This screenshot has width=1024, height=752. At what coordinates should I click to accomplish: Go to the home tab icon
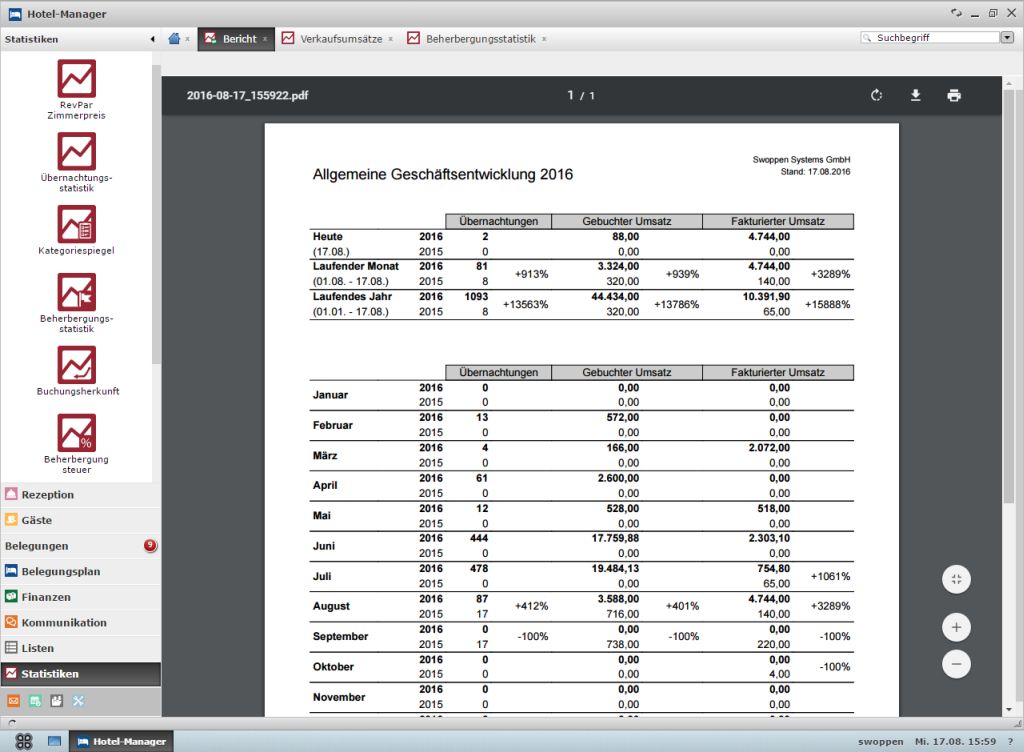point(174,39)
